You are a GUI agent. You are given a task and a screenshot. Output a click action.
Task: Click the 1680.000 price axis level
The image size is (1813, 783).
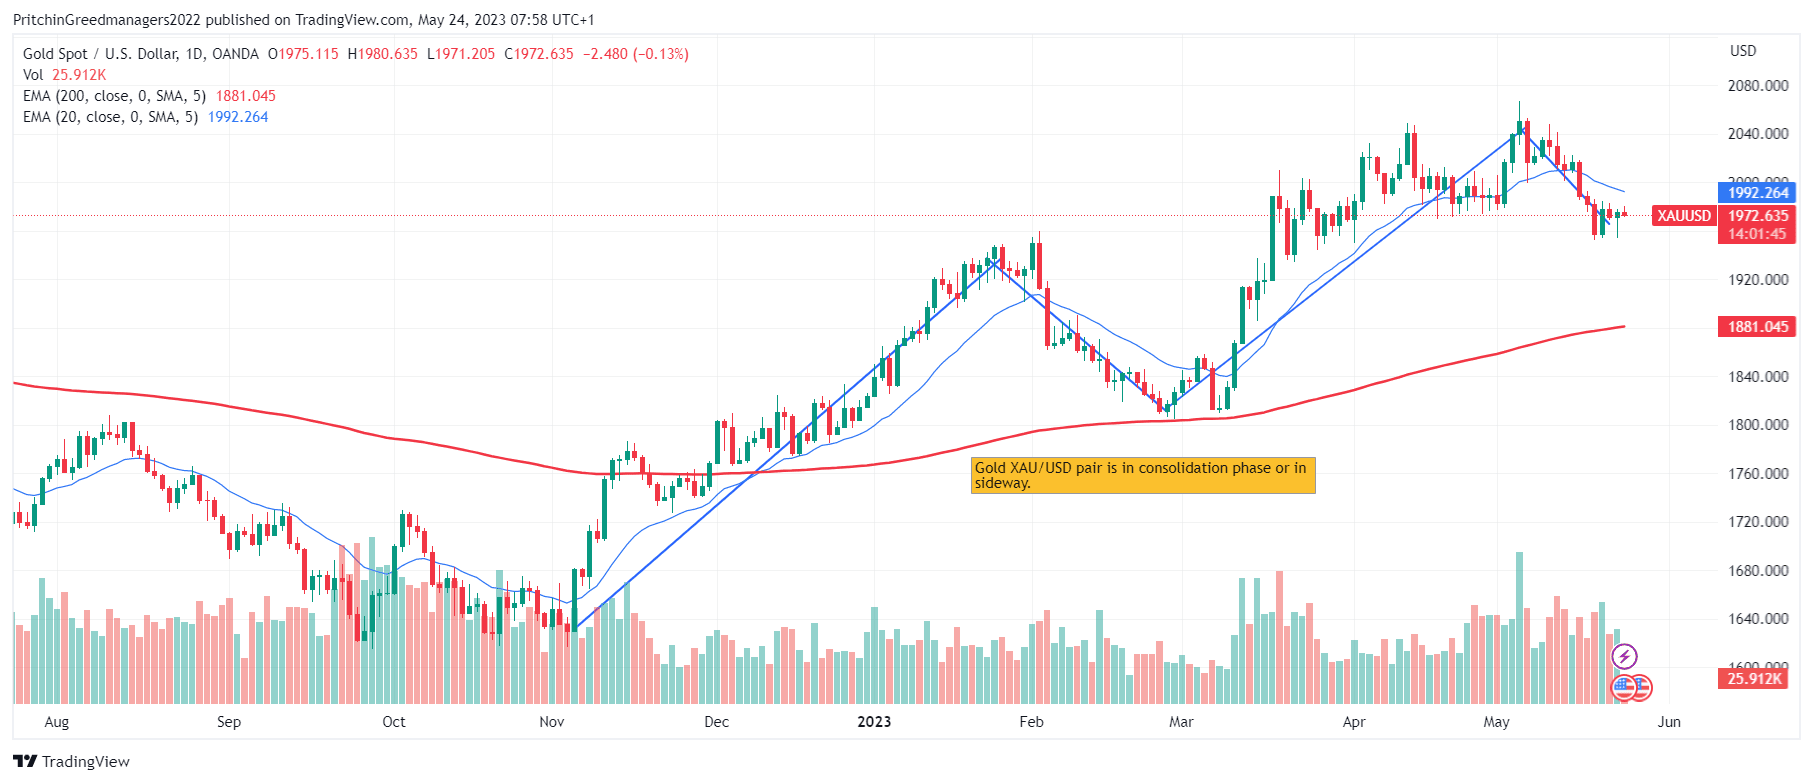pyautogui.click(x=1758, y=571)
